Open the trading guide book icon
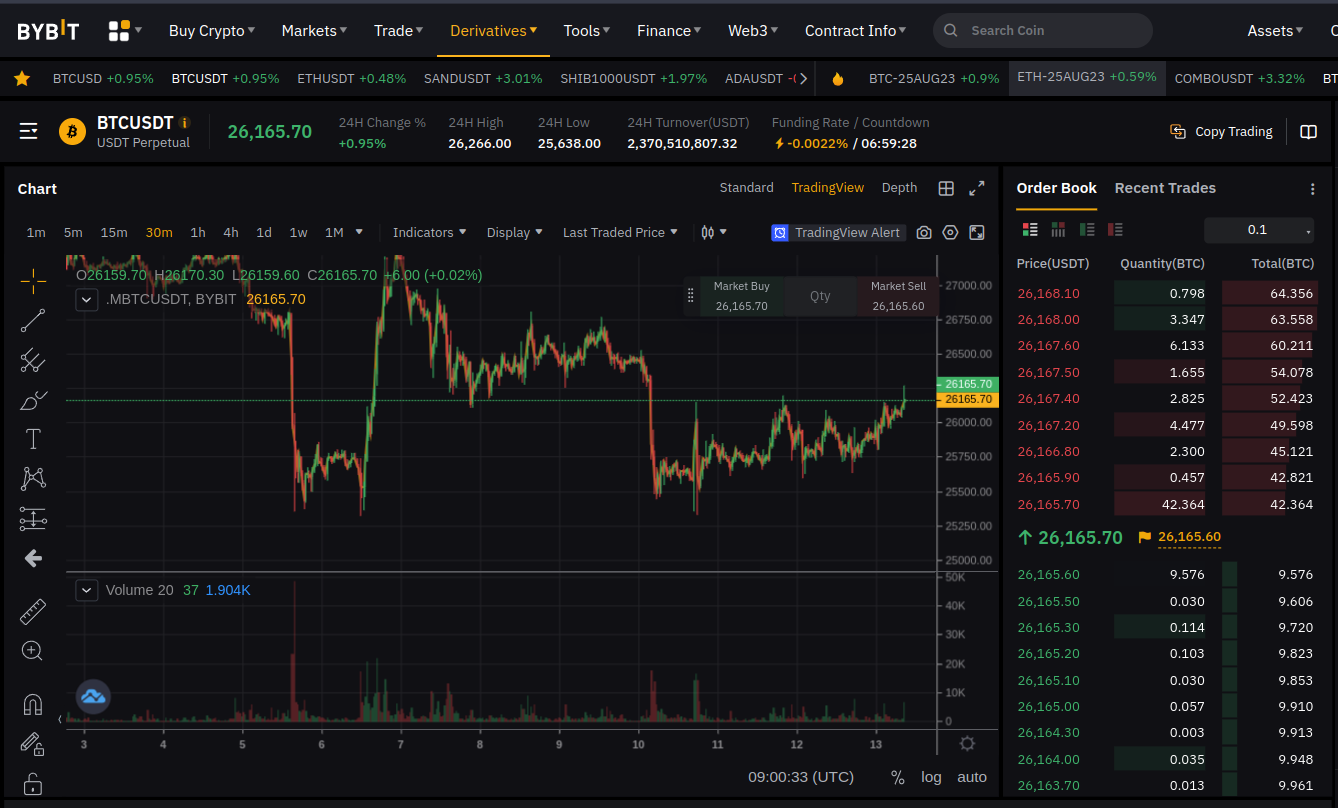Screen dimensions: 1338x808 coord(1308,132)
